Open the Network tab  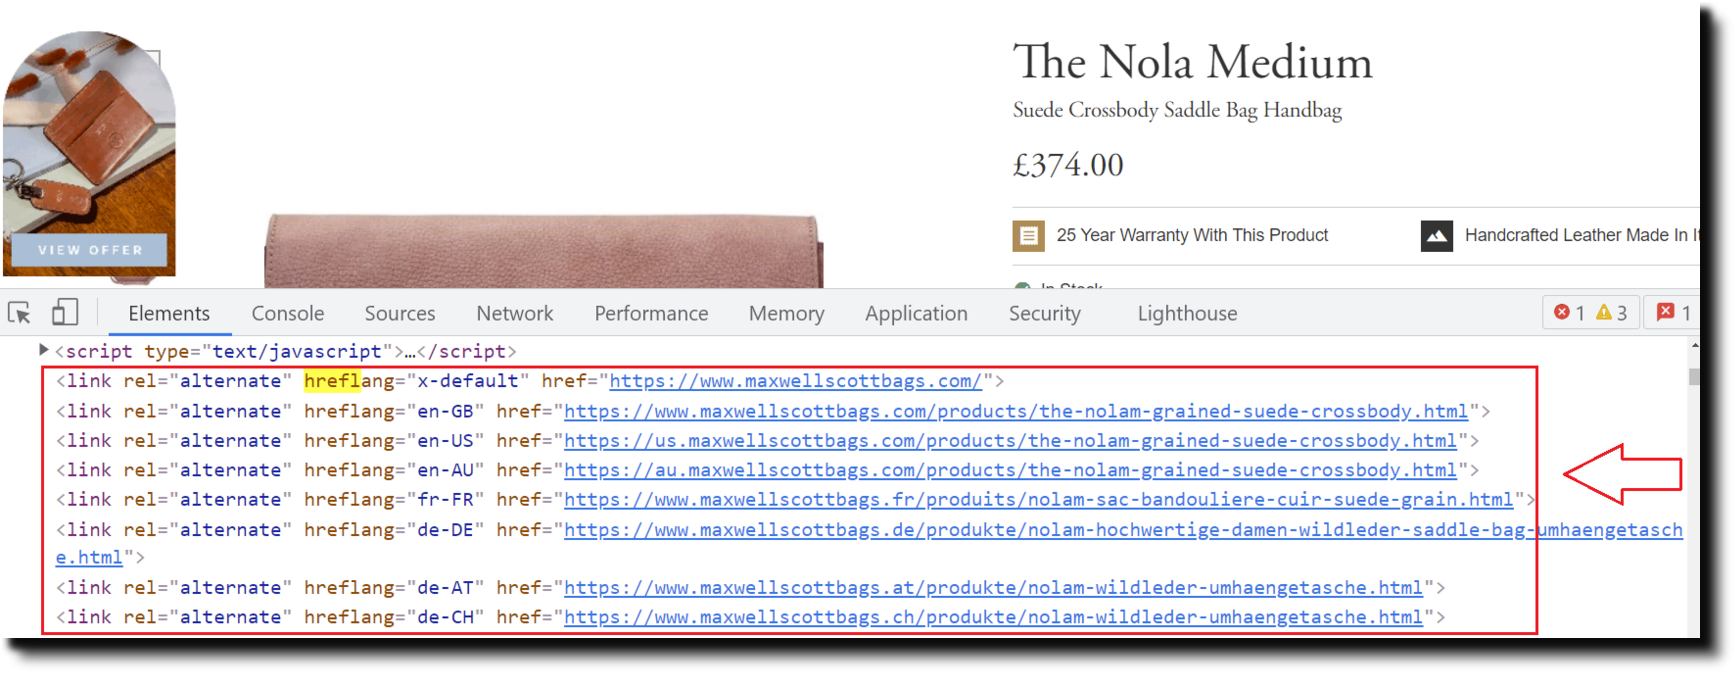point(514,313)
